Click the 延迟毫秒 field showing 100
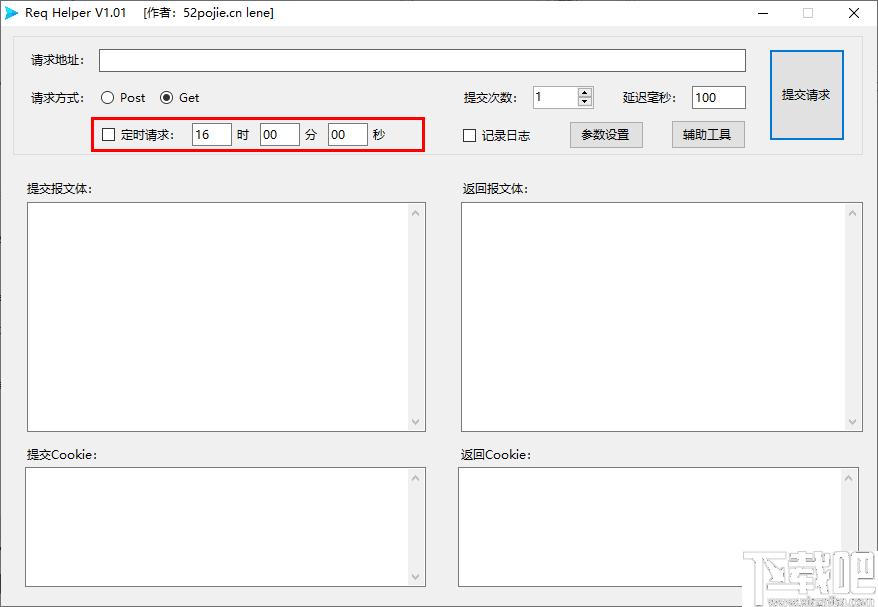This screenshot has width=878, height=607. click(719, 97)
